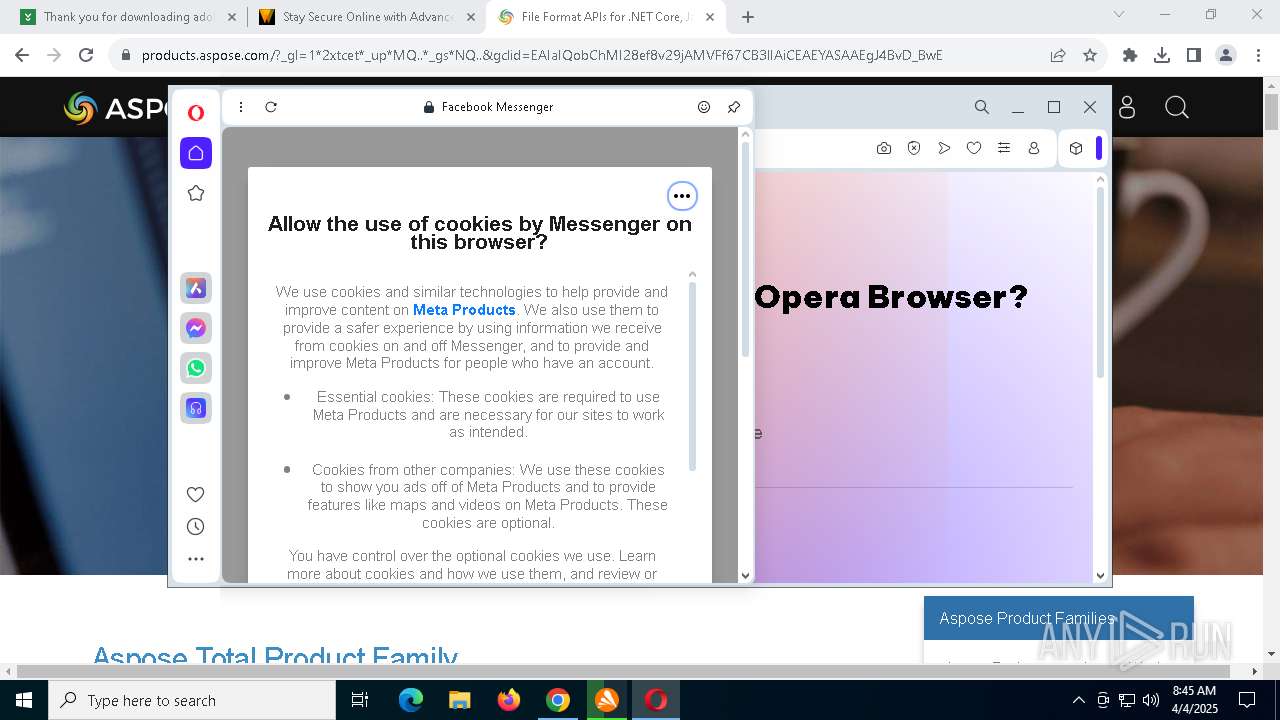Open Opera account profile icon
The image size is (1280, 720).
[x=1034, y=148]
